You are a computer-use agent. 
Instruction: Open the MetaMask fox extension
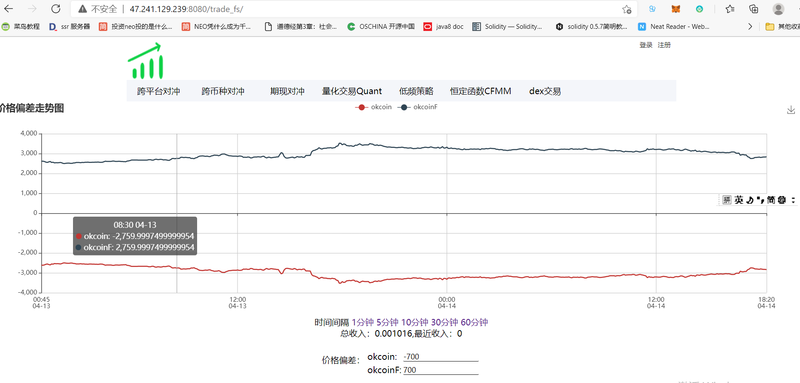(x=676, y=9)
